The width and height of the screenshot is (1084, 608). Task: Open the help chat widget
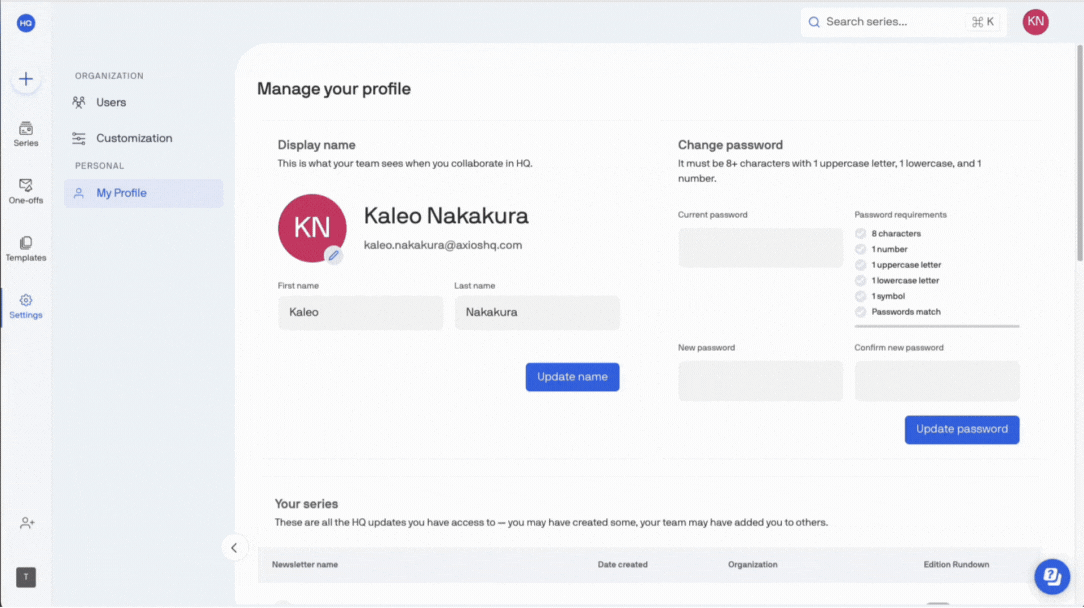coord(1052,576)
